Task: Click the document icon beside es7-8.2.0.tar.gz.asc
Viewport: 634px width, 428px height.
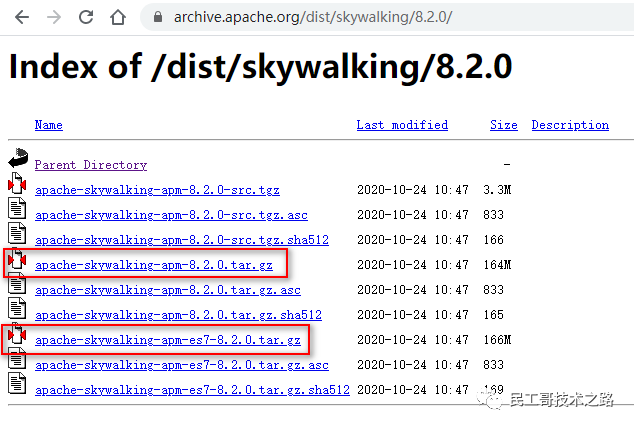Action: [17, 359]
